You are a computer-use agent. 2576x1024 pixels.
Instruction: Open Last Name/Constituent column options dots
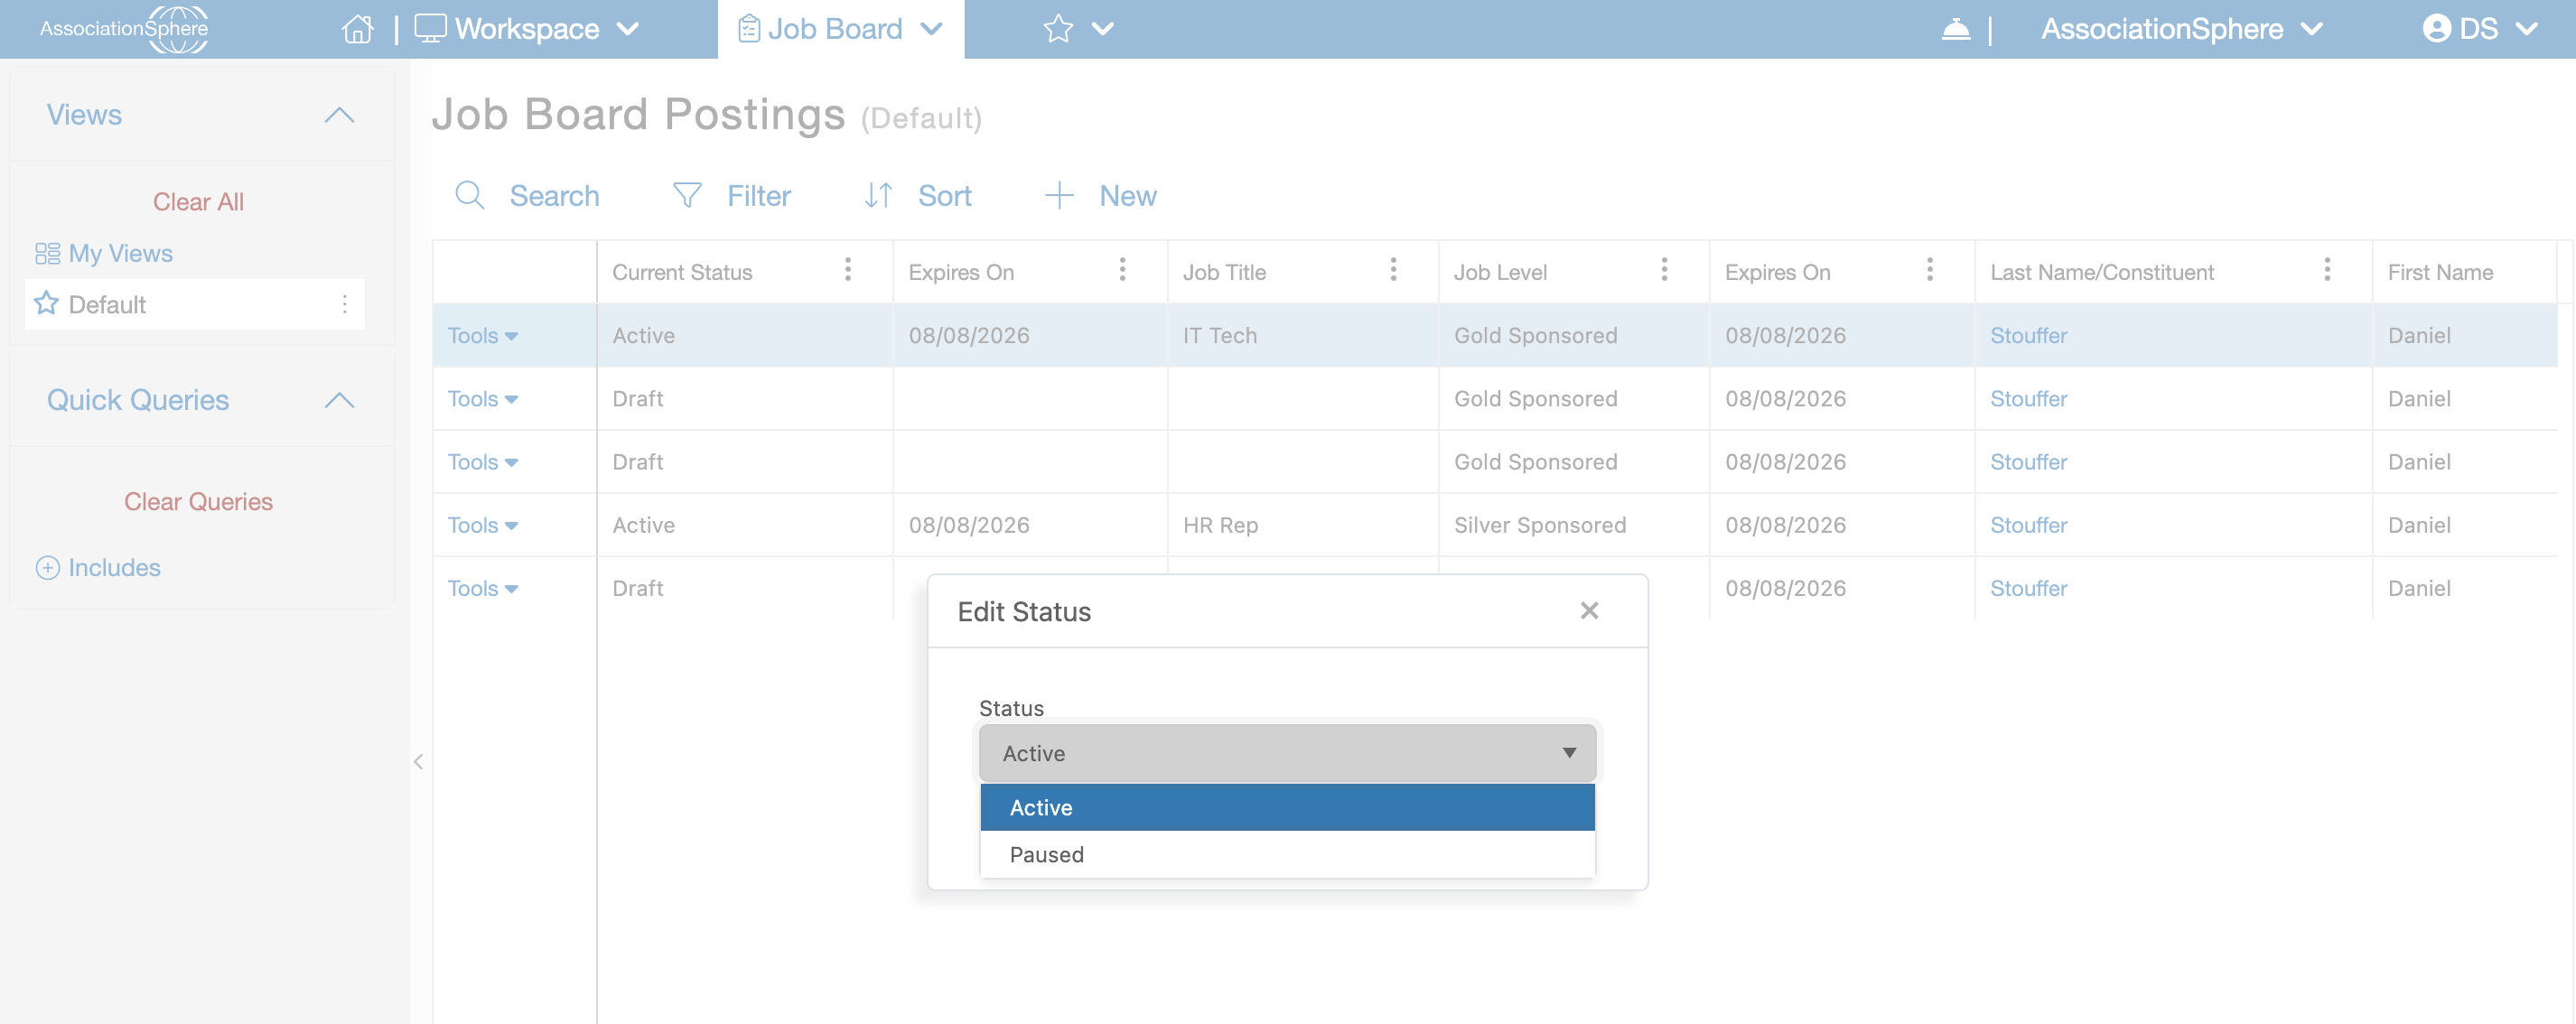[x=2327, y=270]
